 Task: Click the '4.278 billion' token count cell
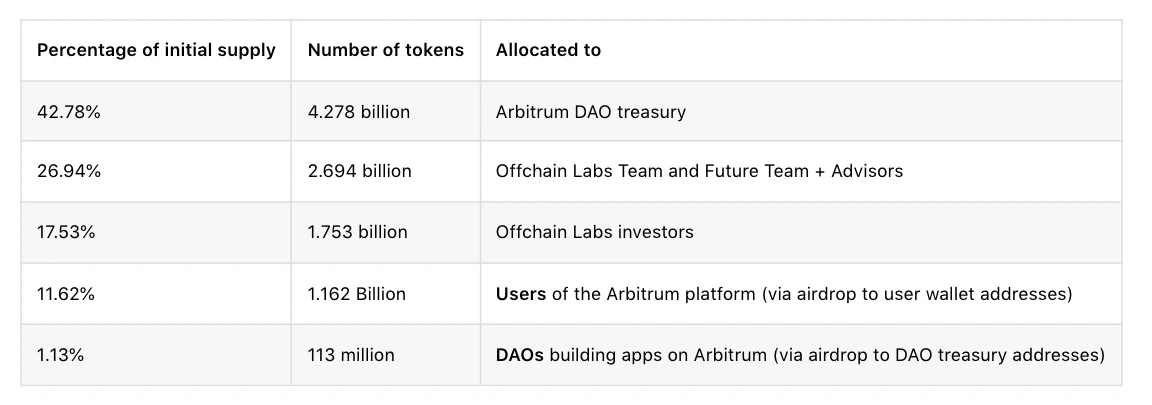pos(386,111)
